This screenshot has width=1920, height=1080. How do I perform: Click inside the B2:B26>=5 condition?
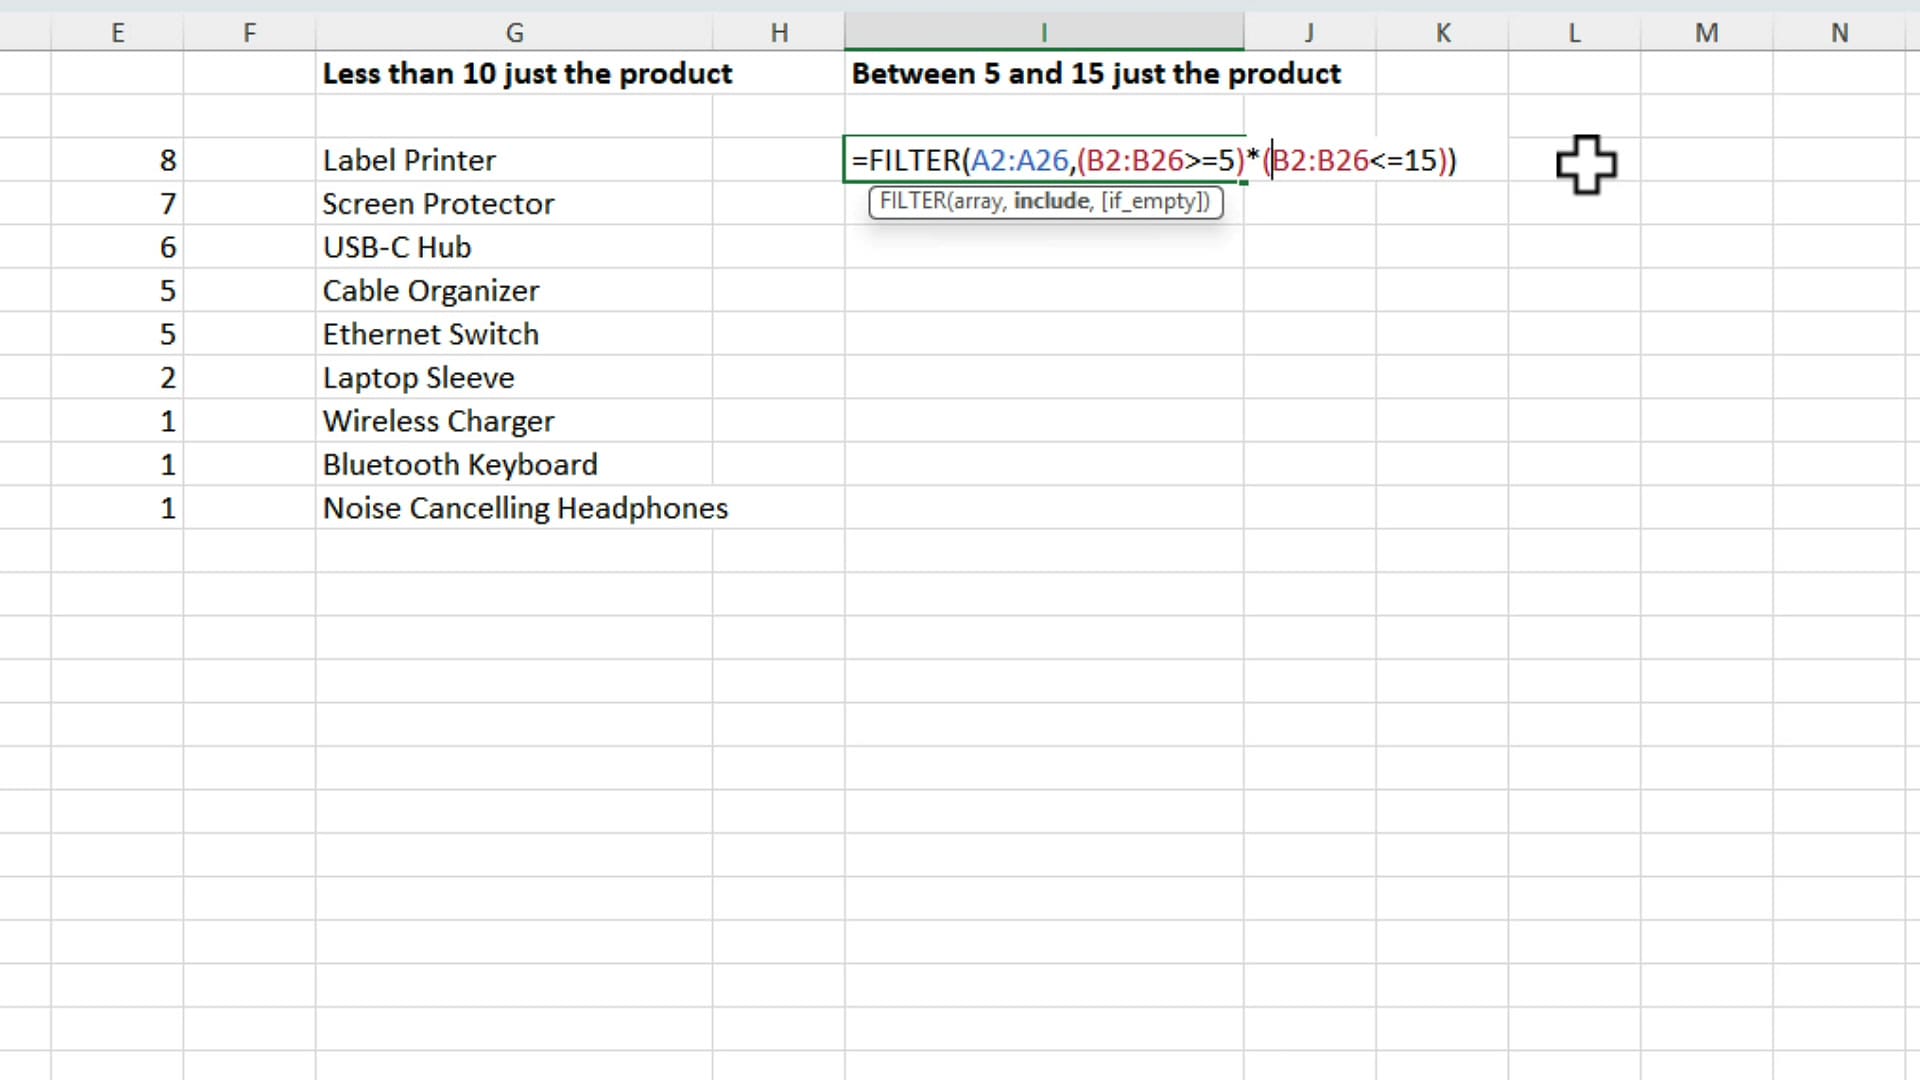pos(1160,160)
